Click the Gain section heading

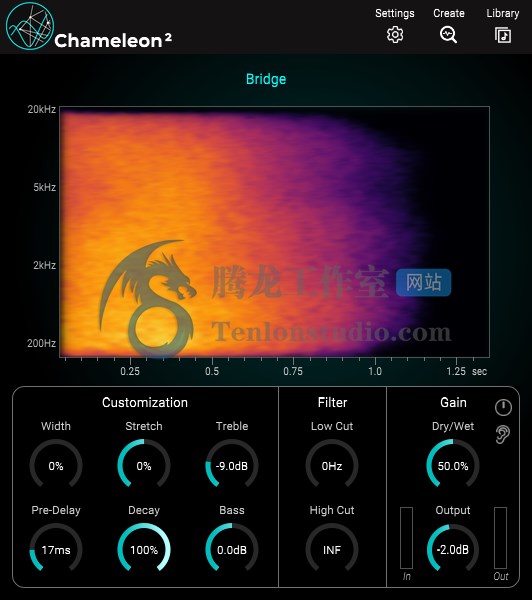(x=453, y=403)
